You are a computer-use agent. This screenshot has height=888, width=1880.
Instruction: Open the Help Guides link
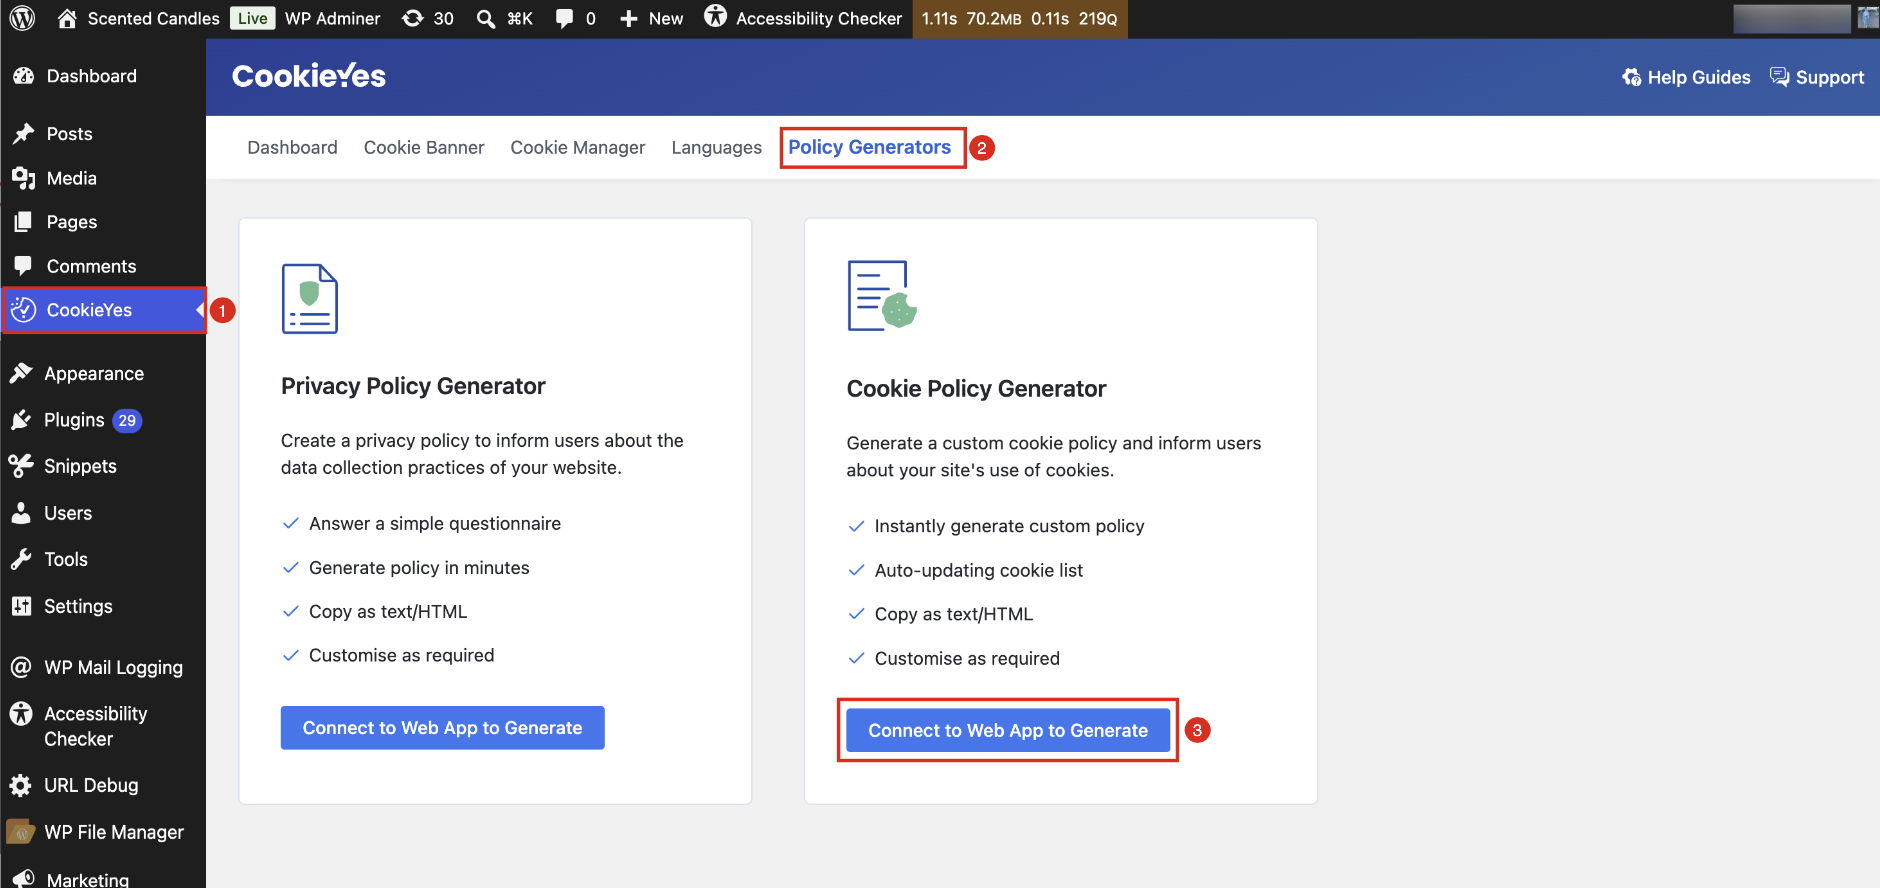pos(1699,78)
